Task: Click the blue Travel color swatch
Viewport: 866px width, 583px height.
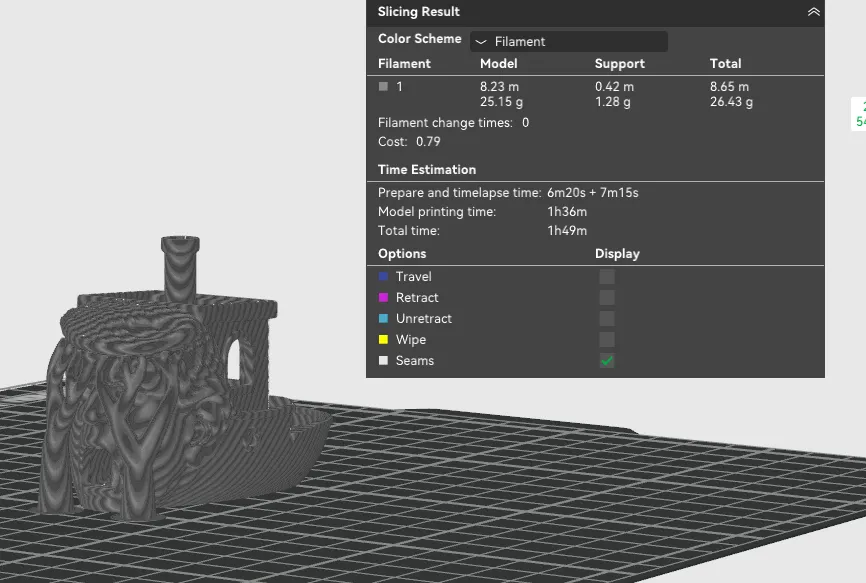Action: tap(383, 276)
